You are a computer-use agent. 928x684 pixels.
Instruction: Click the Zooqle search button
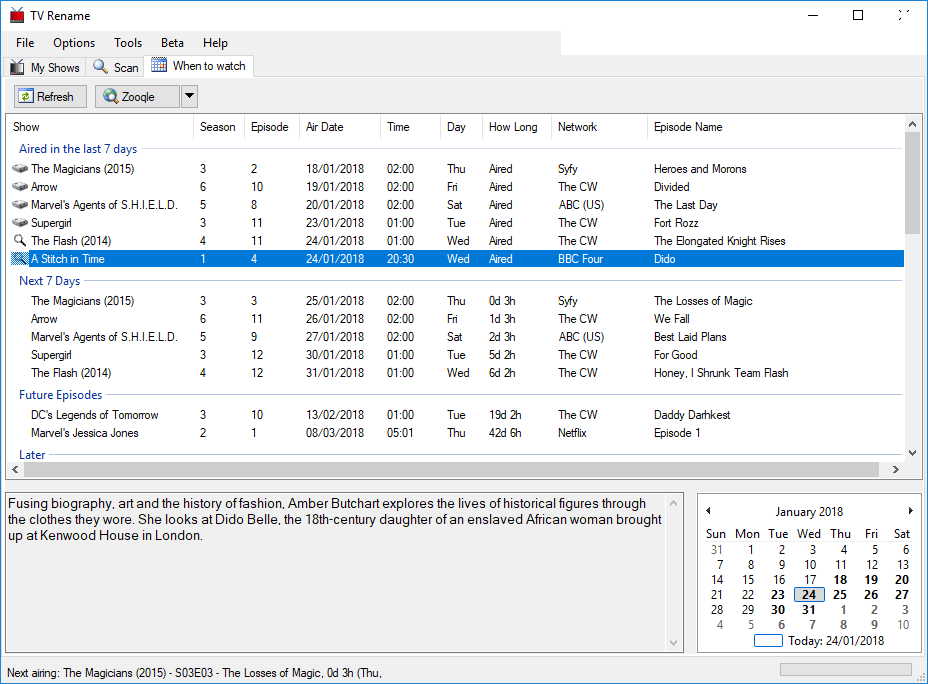(138, 96)
